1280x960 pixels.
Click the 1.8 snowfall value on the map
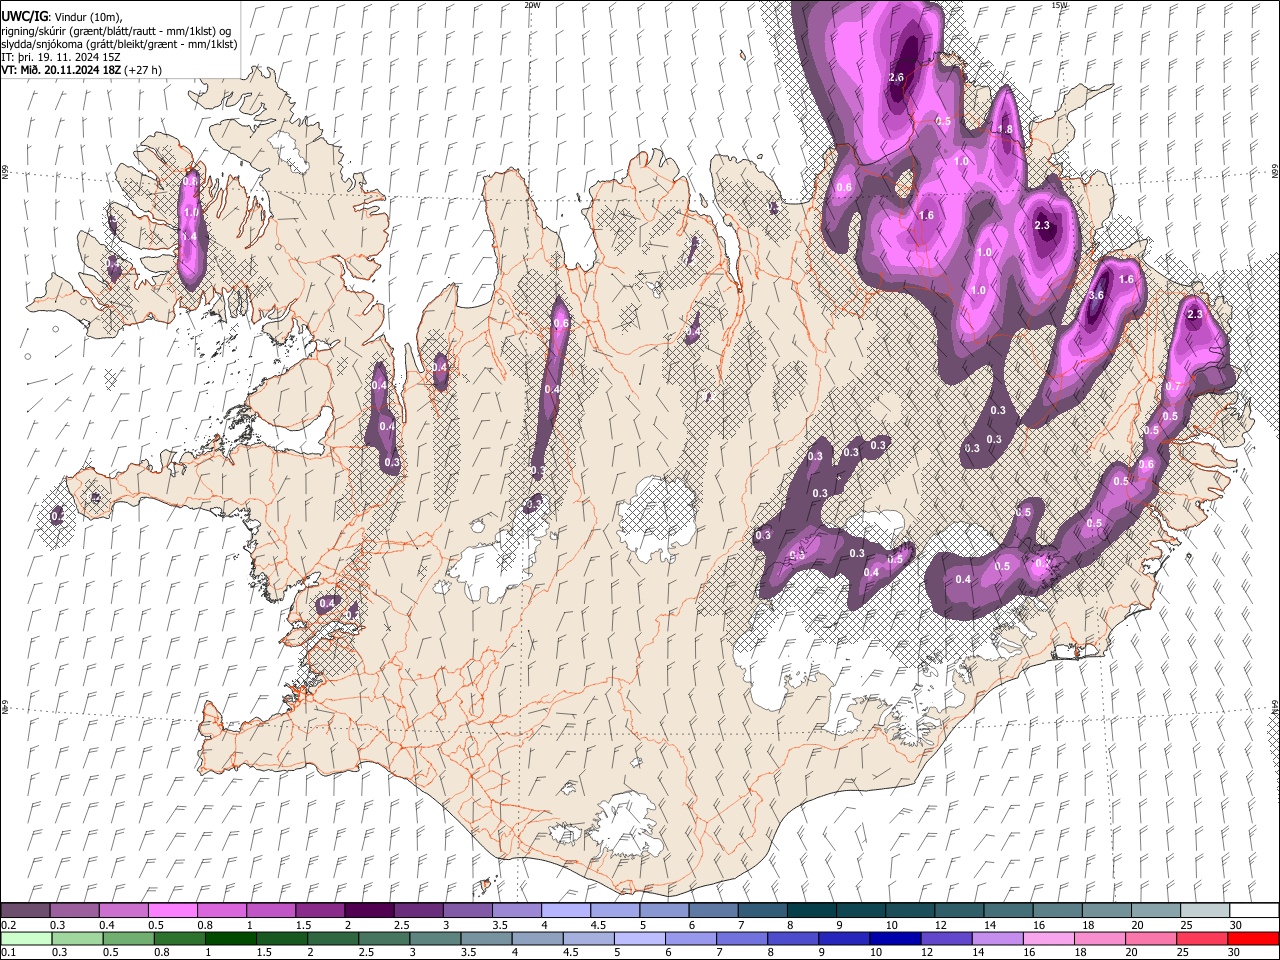coord(1006,129)
